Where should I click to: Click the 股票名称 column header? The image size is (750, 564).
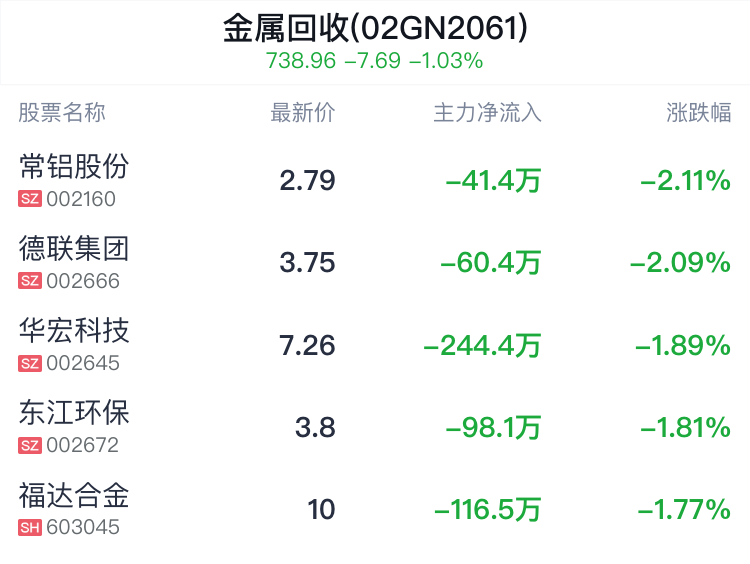62,113
